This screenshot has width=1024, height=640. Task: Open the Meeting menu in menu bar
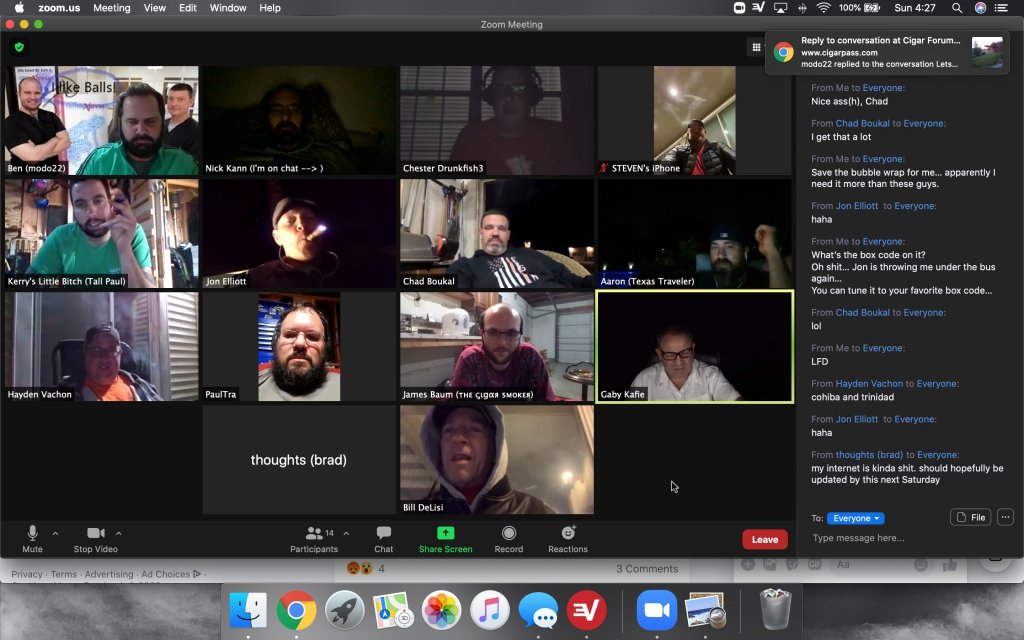[x=111, y=8]
